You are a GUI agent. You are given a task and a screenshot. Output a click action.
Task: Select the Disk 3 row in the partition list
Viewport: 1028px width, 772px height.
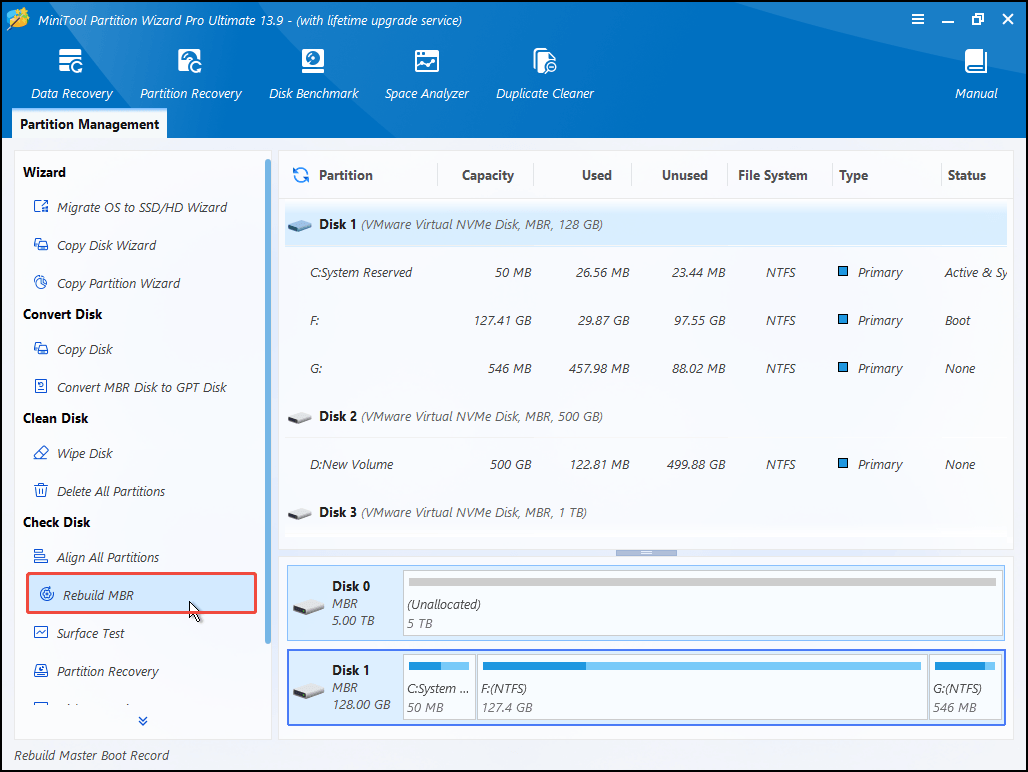646,512
